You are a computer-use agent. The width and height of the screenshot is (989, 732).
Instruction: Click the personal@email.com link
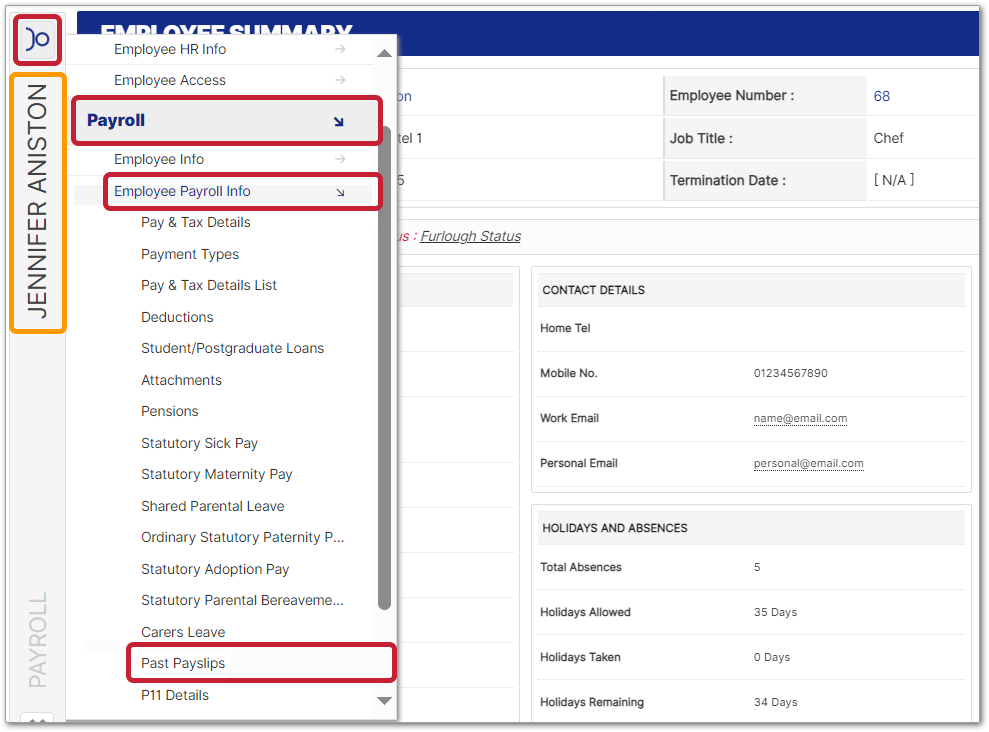pos(808,463)
